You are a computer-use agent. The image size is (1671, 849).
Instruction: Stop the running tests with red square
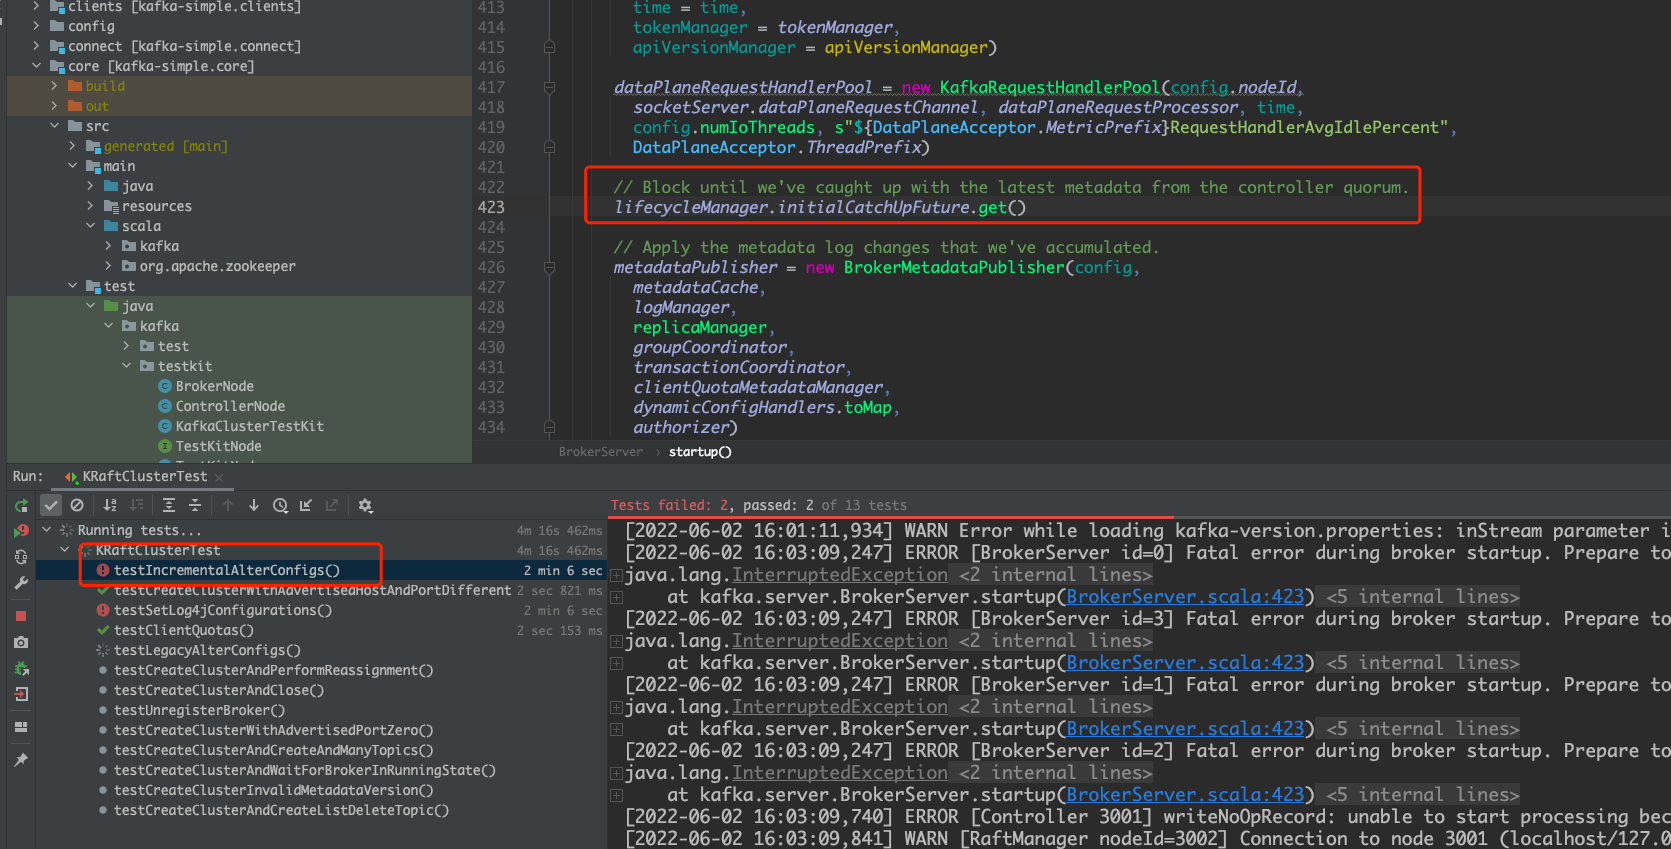21,616
